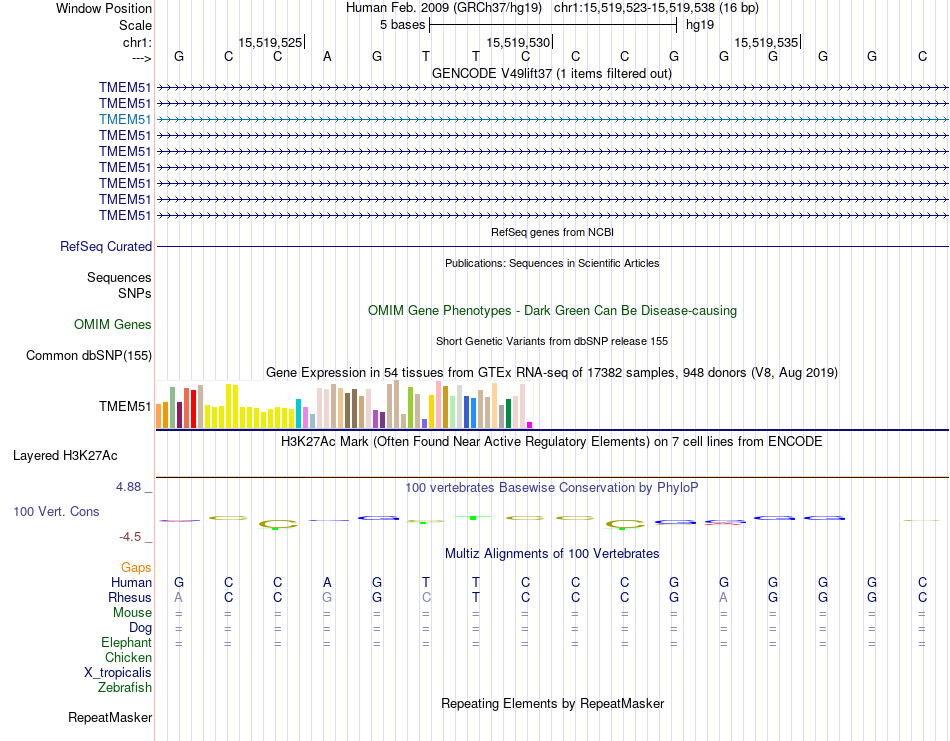Click the Window Position label
The height and width of the screenshot is (741, 950).
tap(104, 8)
